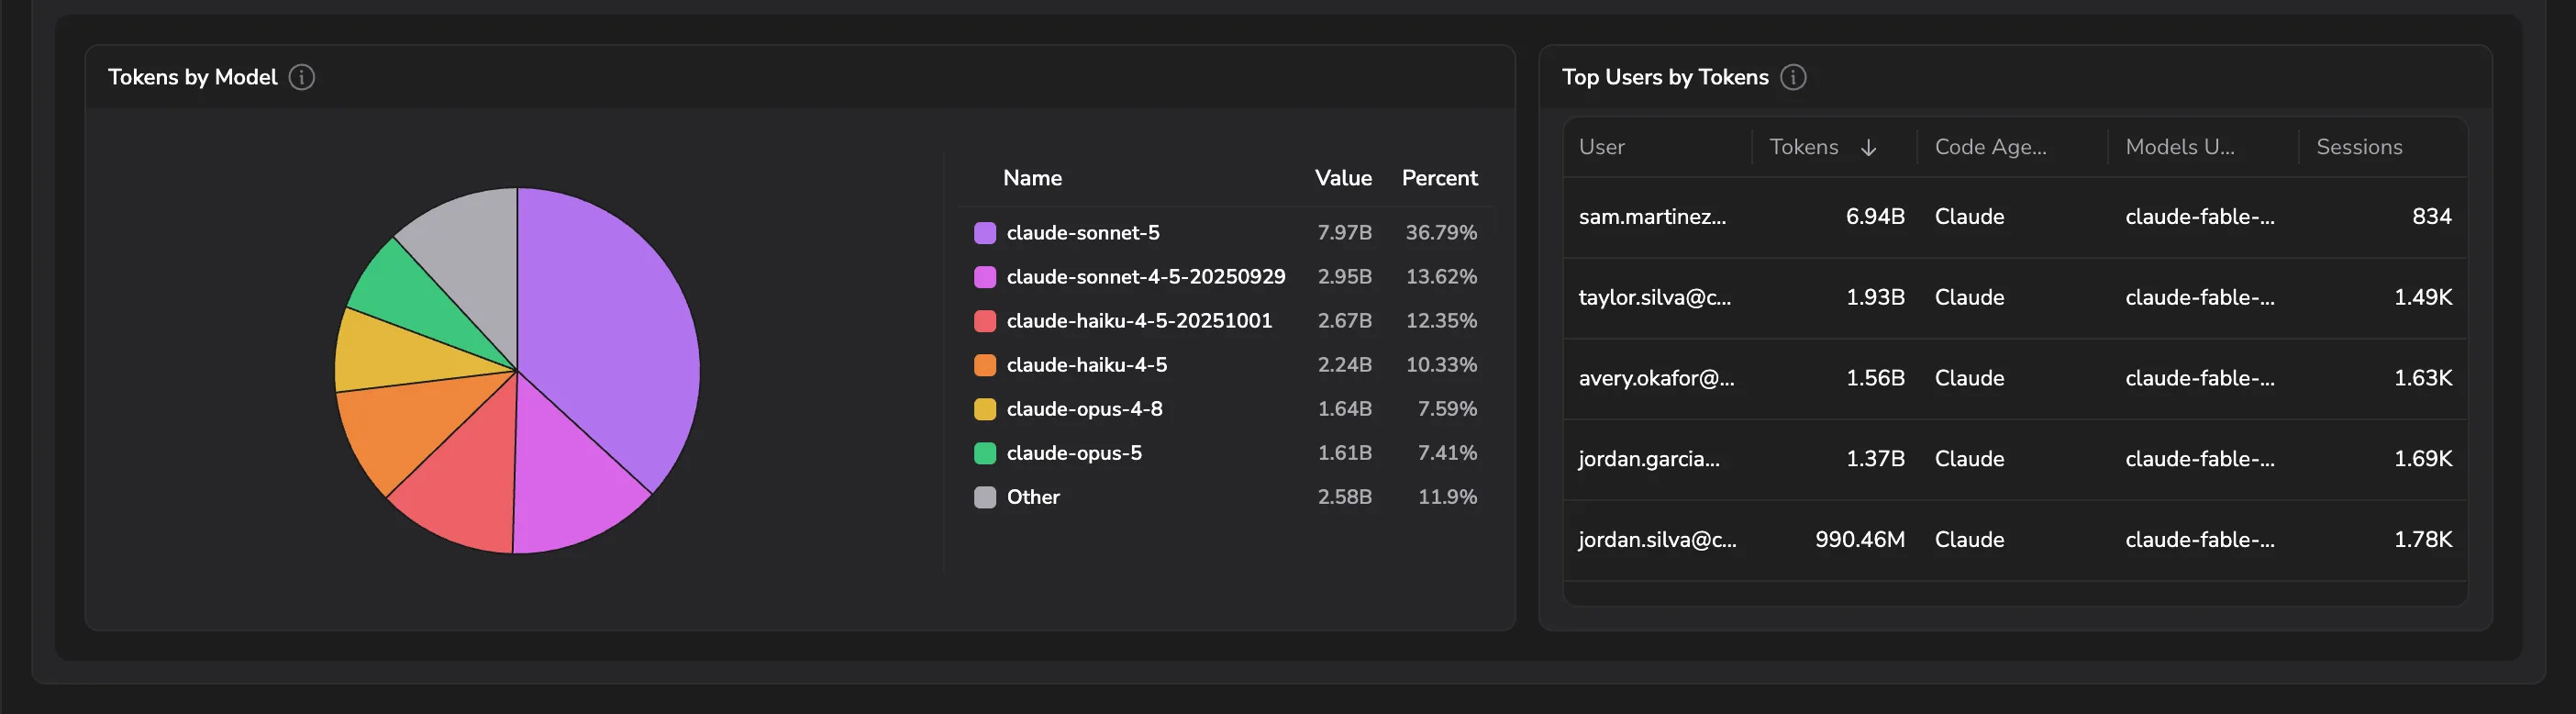2576x714 pixels.
Task: Click the 1.93B tokens cell
Action: coord(1875,298)
